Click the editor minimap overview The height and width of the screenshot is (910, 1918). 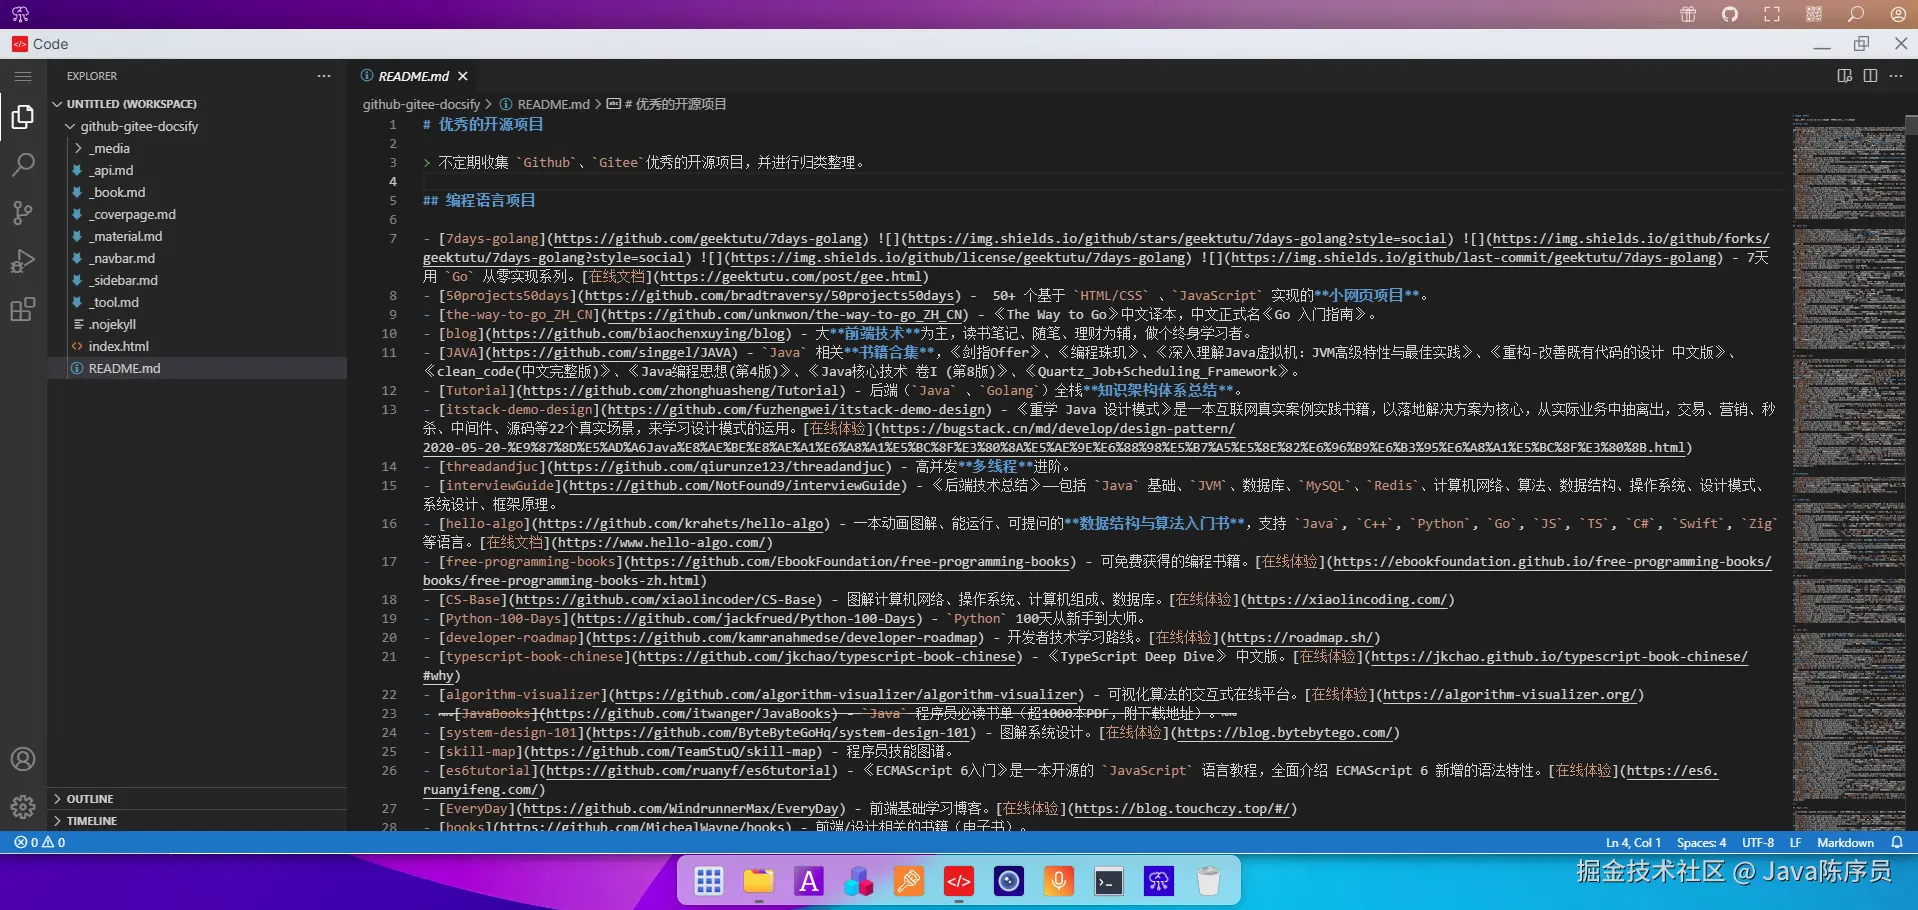point(1848,472)
